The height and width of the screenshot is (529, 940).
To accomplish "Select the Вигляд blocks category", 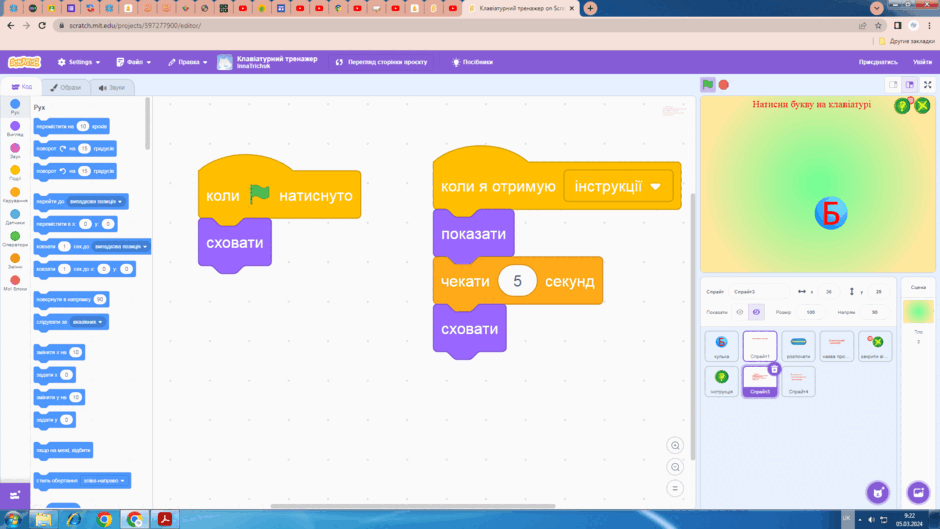I will (x=15, y=129).
